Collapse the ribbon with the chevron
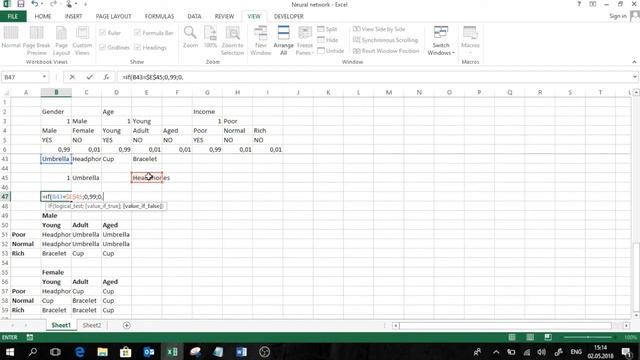640x360 pixels. click(x=634, y=62)
